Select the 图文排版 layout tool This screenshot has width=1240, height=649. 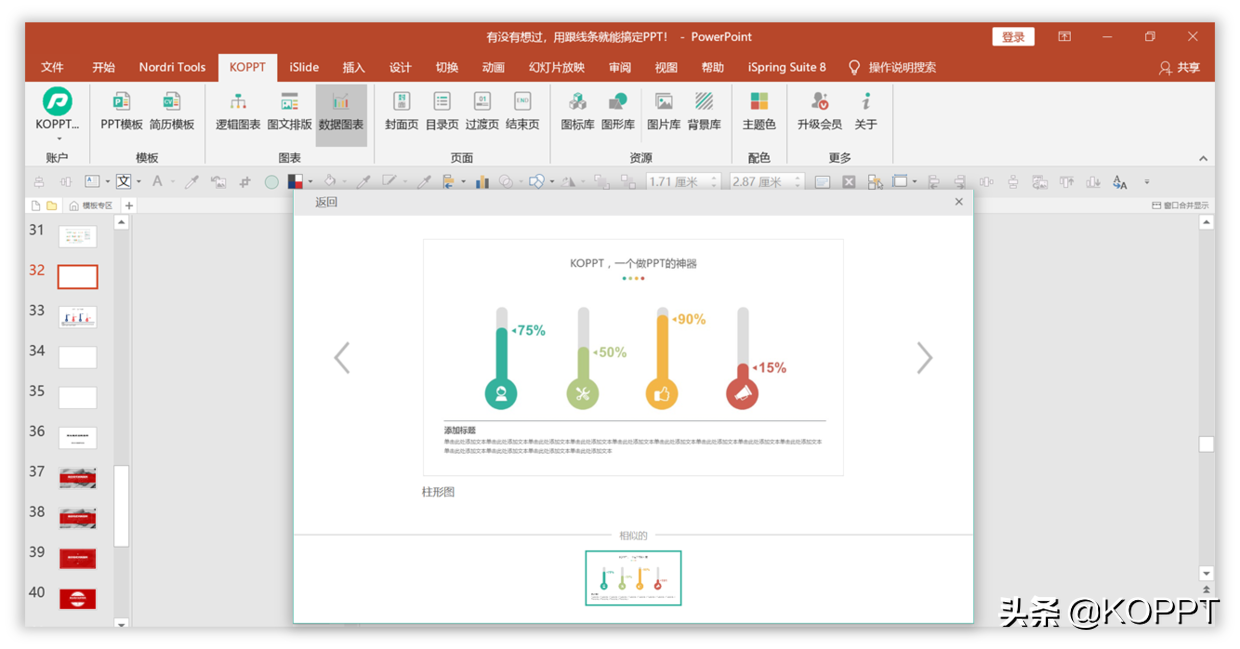coord(289,111)
